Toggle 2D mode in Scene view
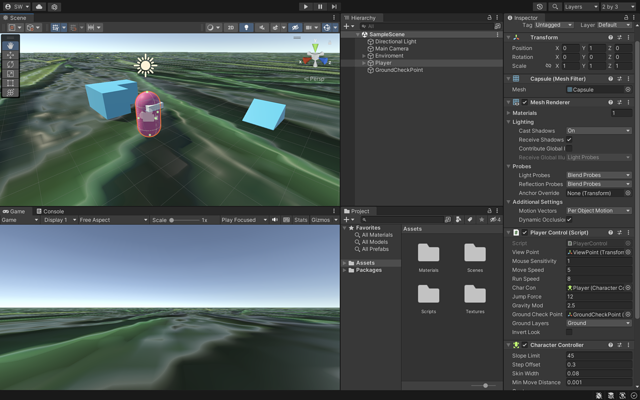 [x=231, y=27]
